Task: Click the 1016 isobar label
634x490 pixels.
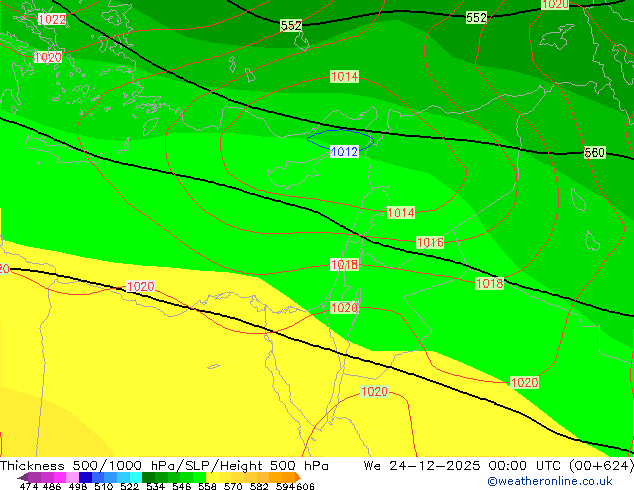Action: (x=430, y=243)
